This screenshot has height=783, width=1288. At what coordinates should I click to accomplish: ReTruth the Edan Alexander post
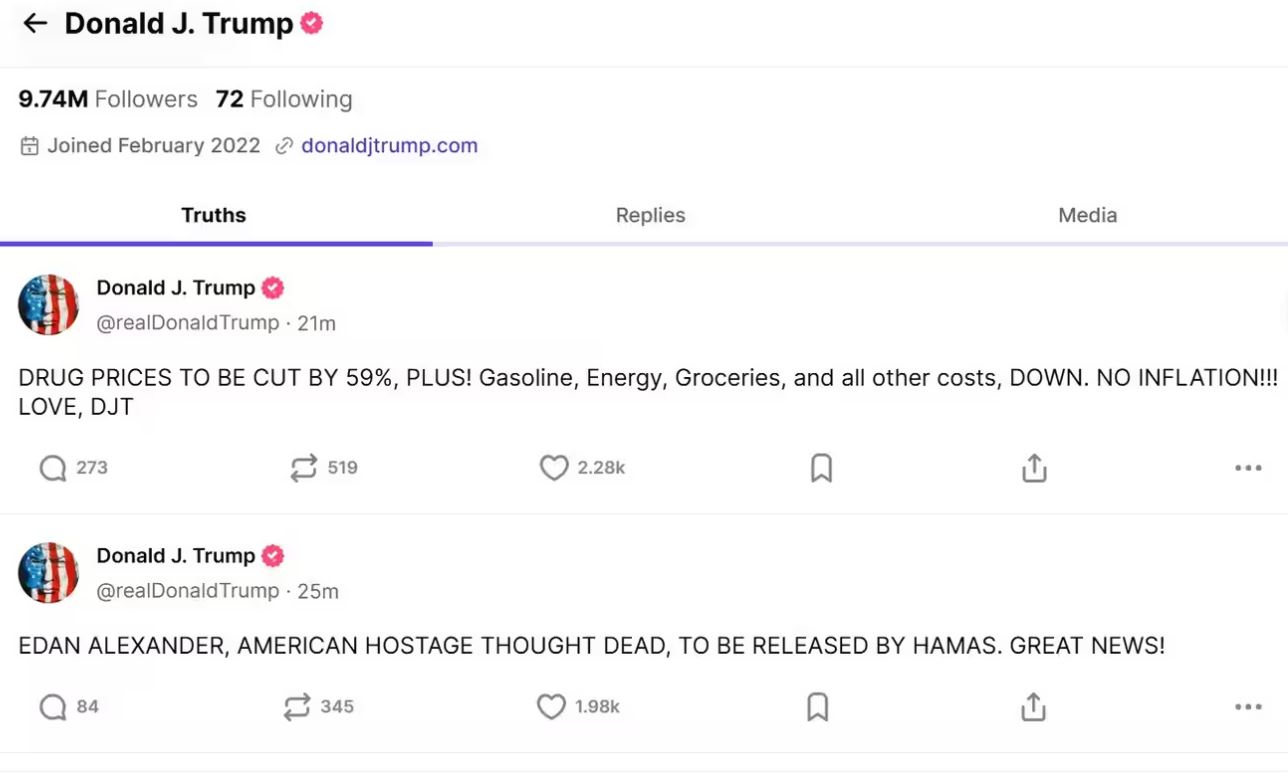tap(297, 707)
